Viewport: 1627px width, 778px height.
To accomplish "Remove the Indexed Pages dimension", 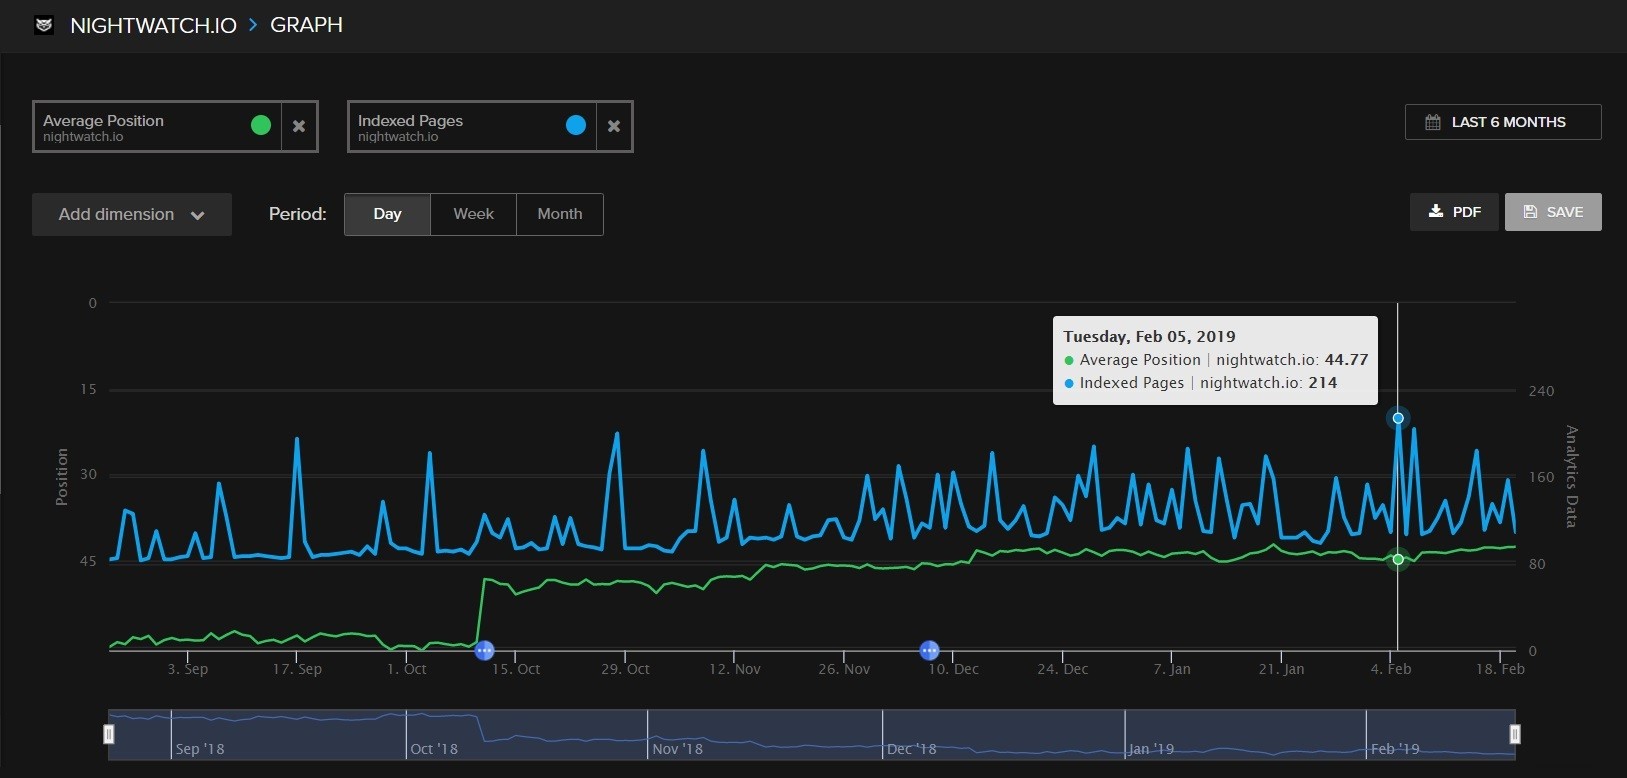I will (614, 126).
